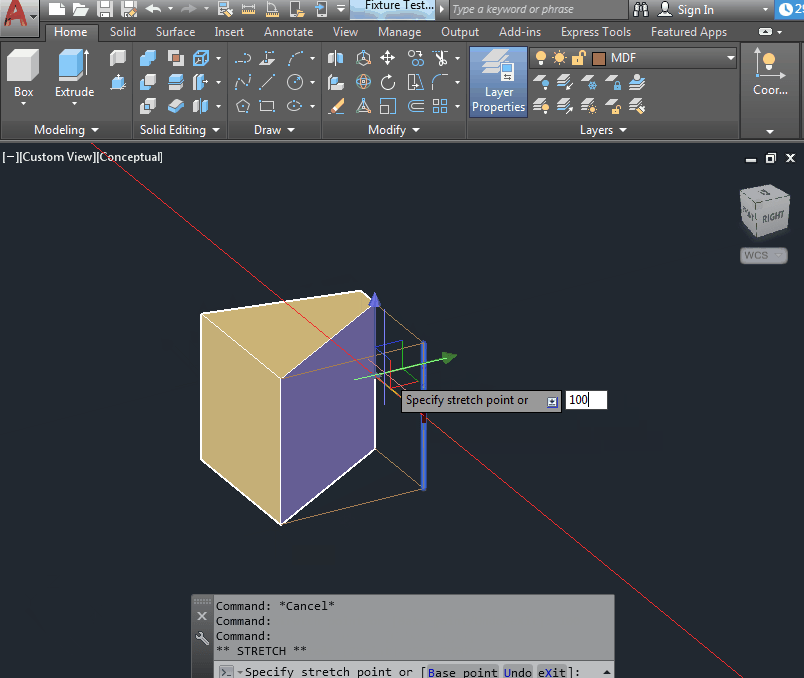Viewport: 804px width, 678px height.
Task: Click the Offset tool icon
Action: pyautogui.click(x=416, y=106)
